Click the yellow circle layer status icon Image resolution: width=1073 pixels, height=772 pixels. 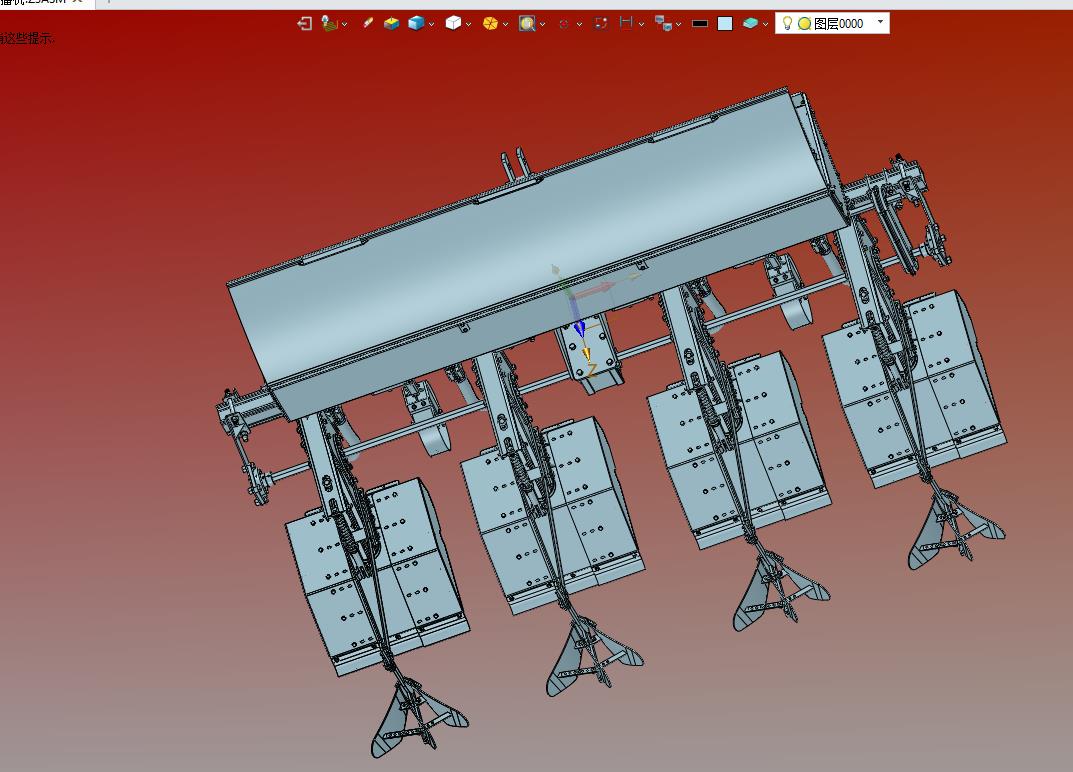805,24
